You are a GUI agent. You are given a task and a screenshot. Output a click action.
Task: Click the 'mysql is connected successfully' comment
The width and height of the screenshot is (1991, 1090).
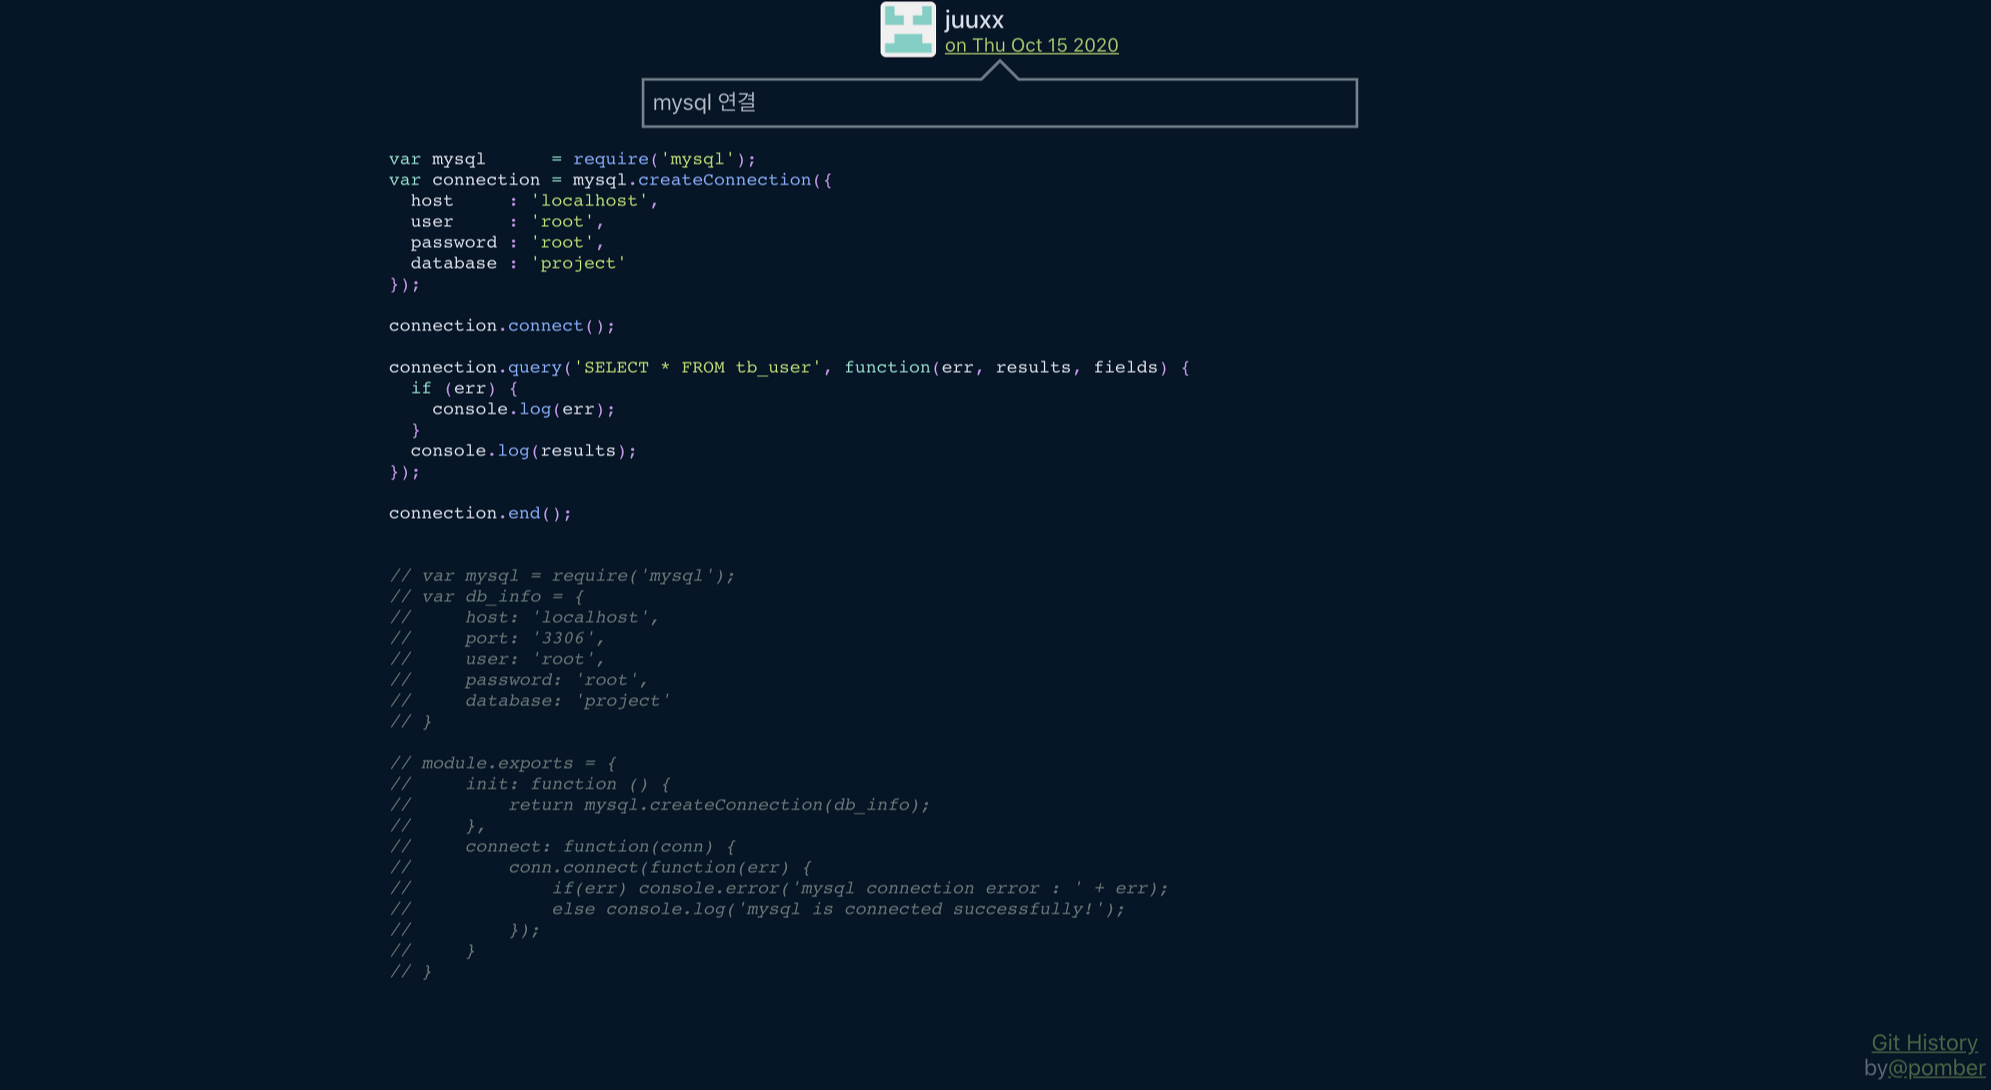point(920,909)
